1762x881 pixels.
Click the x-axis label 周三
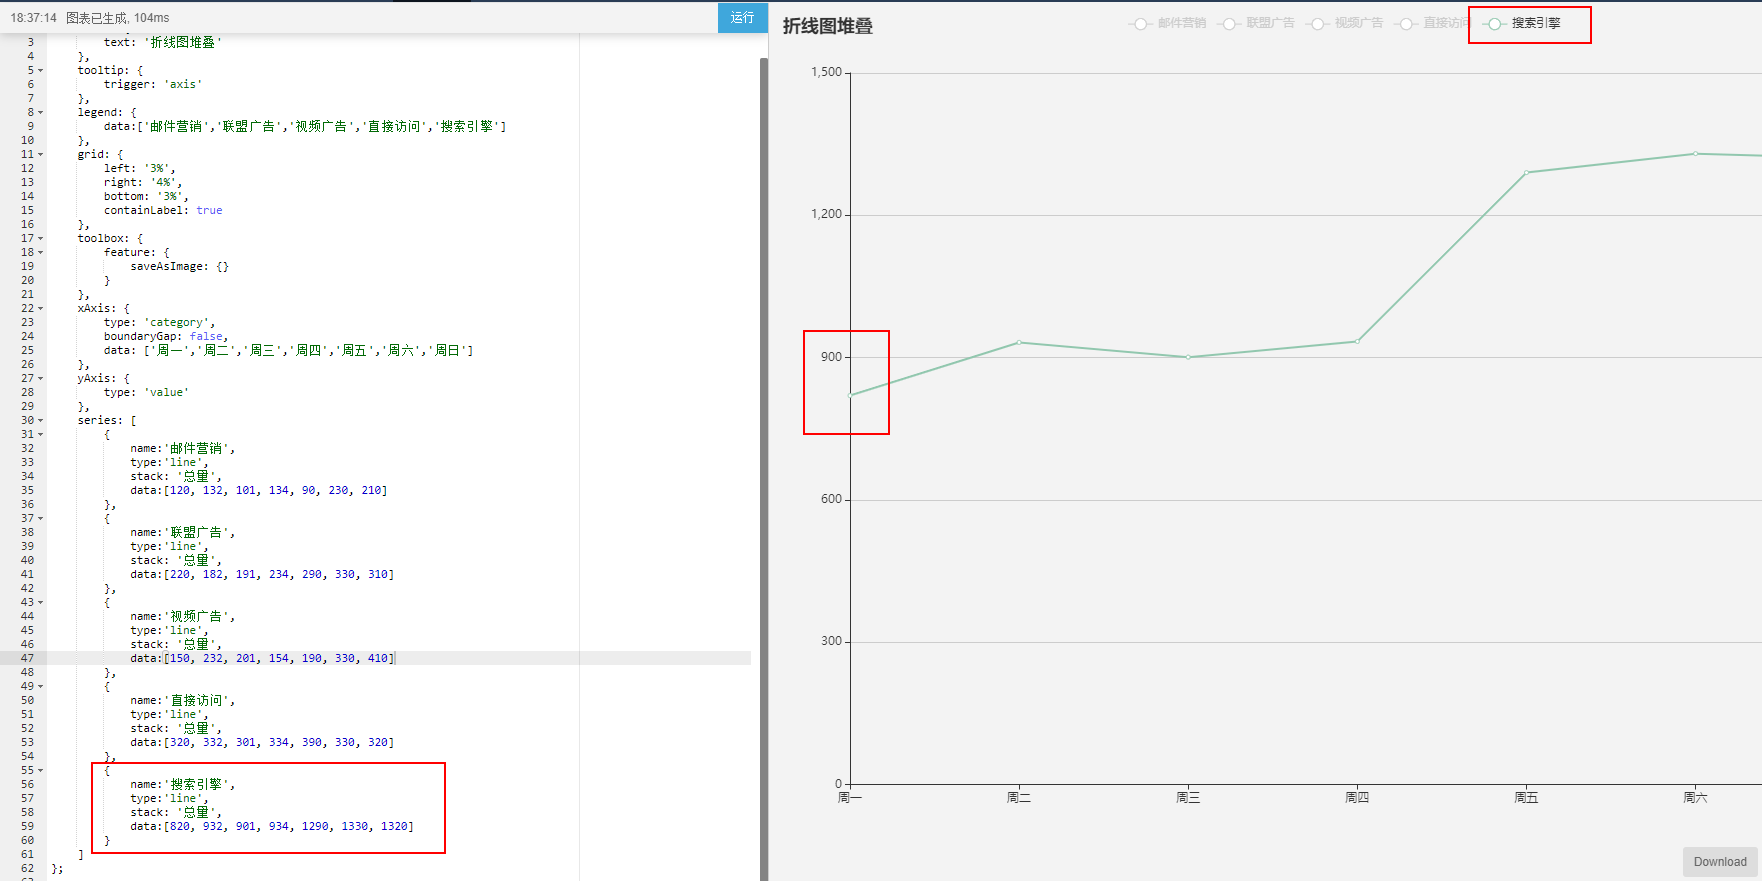coord(1188,797)
